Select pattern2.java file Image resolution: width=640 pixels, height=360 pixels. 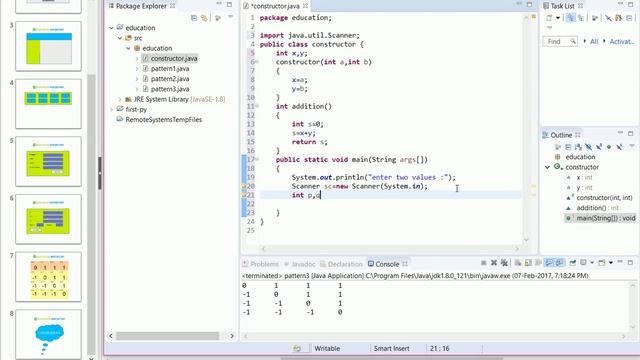[170, 79]
